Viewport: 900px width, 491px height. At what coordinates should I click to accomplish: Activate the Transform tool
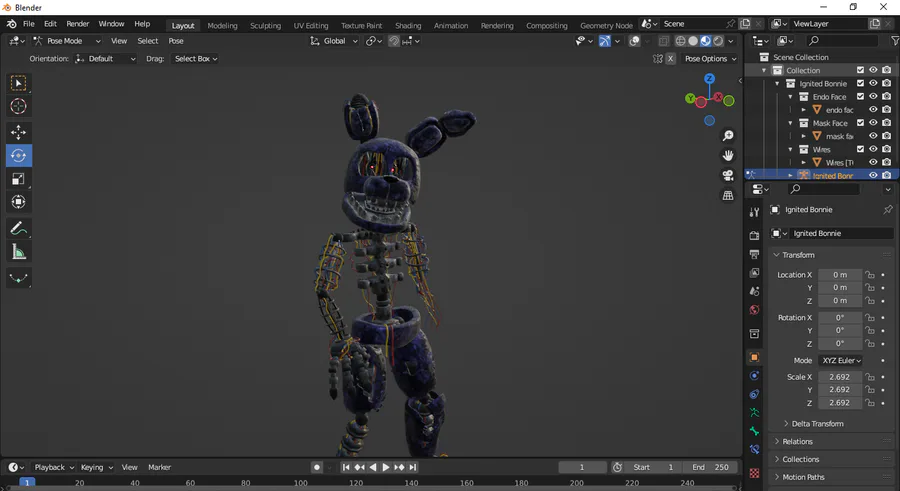[18, 202]
